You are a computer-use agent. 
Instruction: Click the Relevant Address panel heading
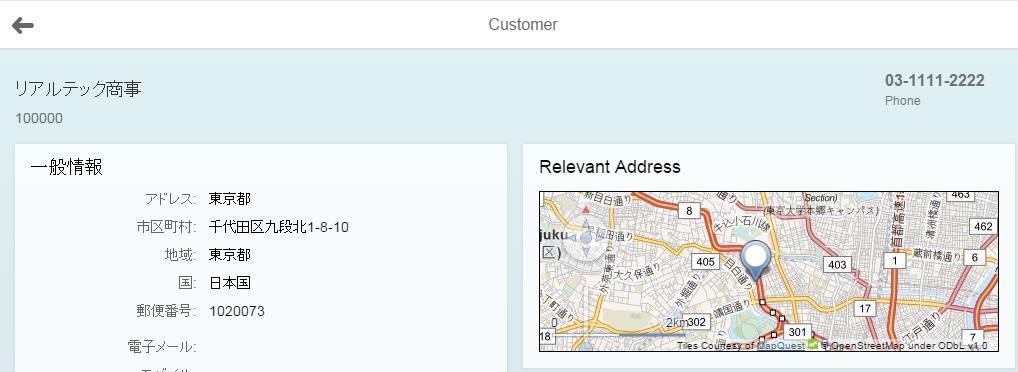tap(610, 167)
